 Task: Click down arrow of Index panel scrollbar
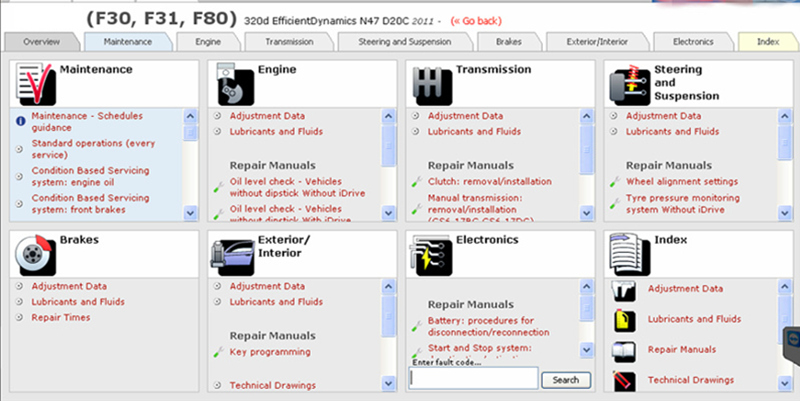(785, 383)
